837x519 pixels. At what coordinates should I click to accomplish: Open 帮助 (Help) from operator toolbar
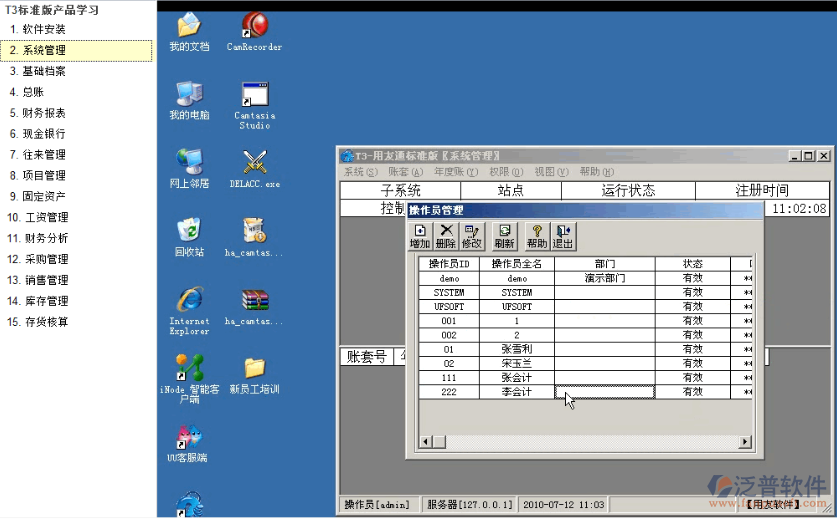[537, 236]
